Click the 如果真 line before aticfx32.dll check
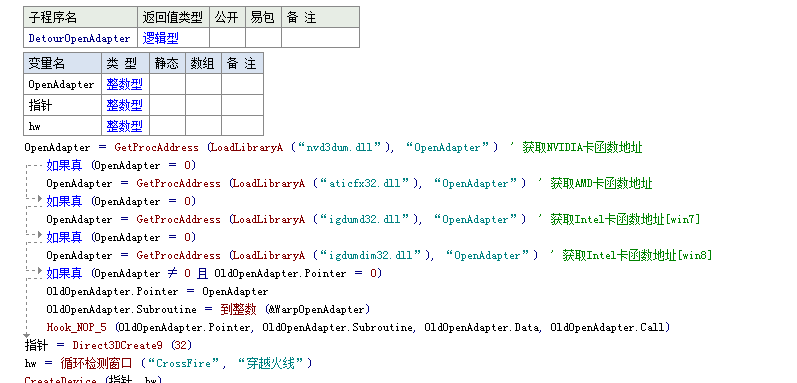This screenshot has width=797, height=383. (x=64, y=166)
